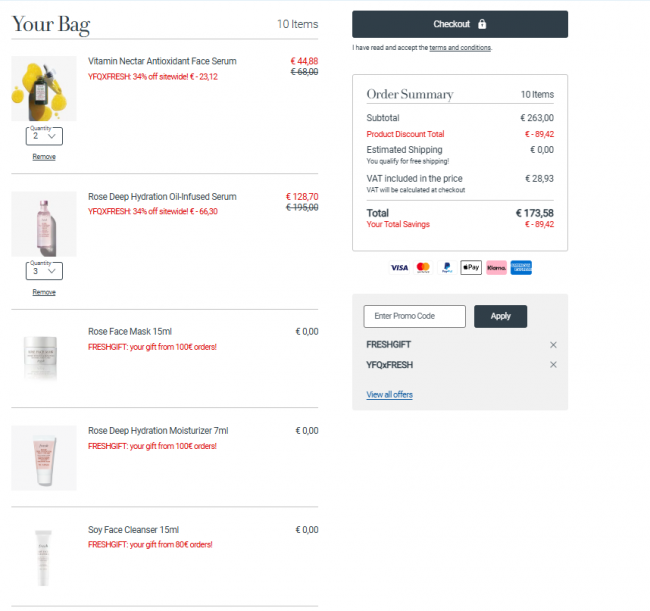Apply the promo code
The image size is (650, 611).
(x=500, y=316)
